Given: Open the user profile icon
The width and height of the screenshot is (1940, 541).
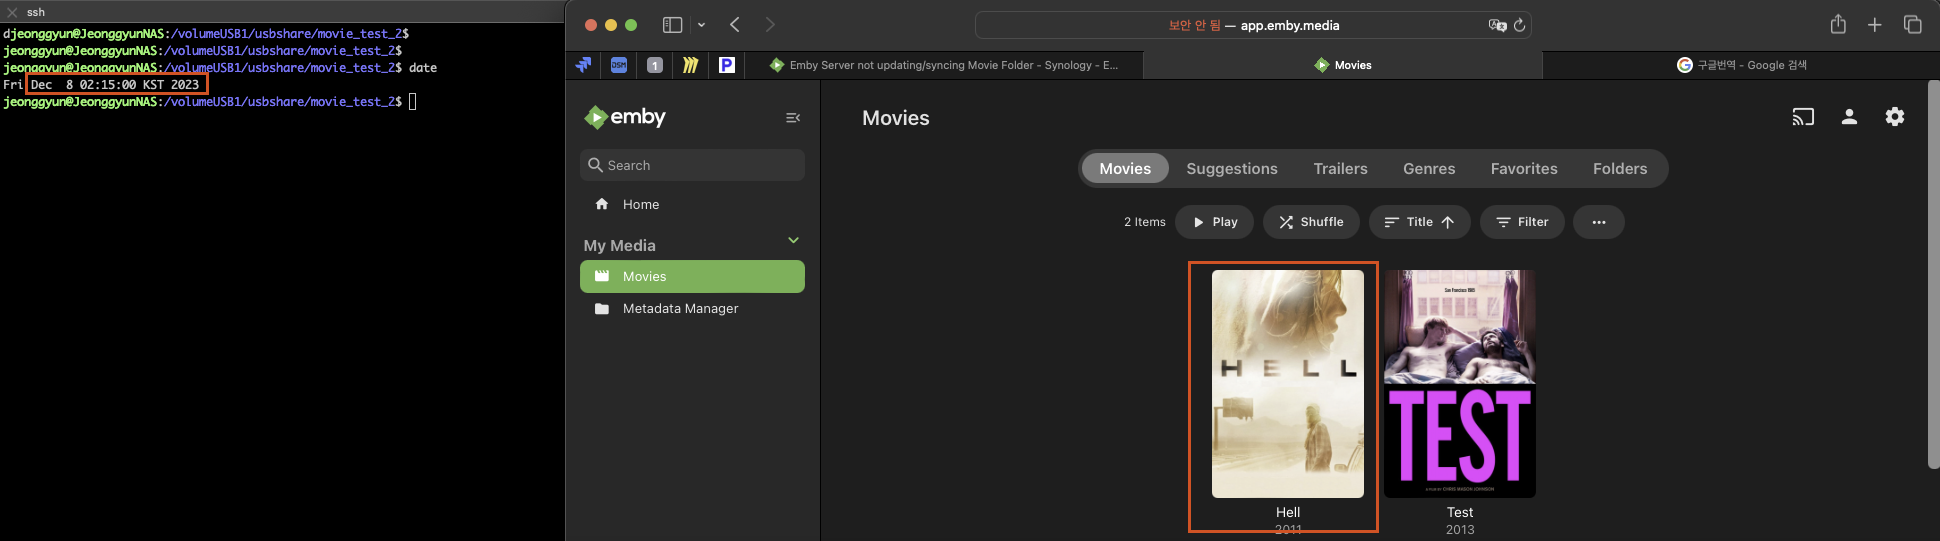Looking at the screenshot, I should pos(1849,117).
